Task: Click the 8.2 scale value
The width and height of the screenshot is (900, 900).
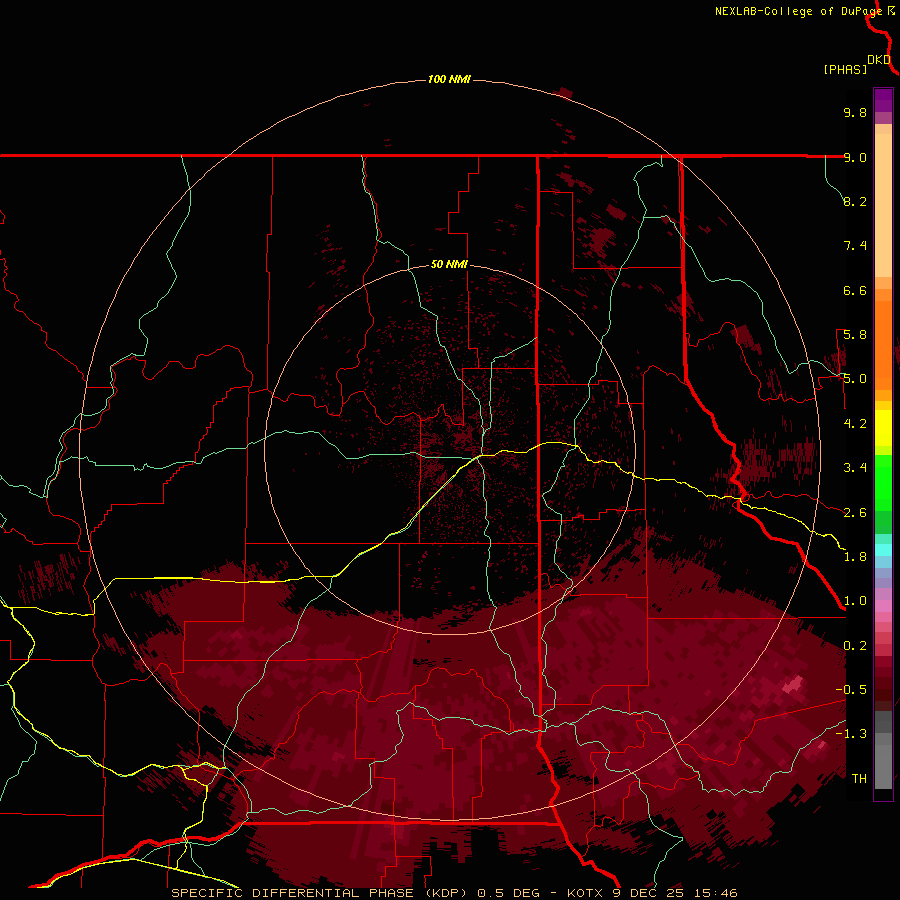Action: 855,201
